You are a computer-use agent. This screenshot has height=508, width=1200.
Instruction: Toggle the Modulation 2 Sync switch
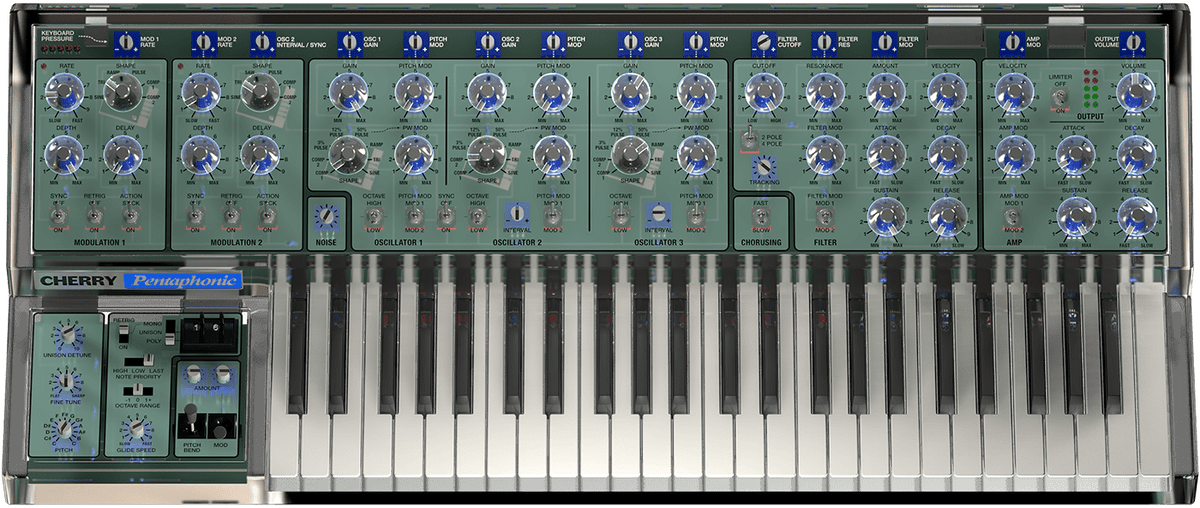coord(195,213)
